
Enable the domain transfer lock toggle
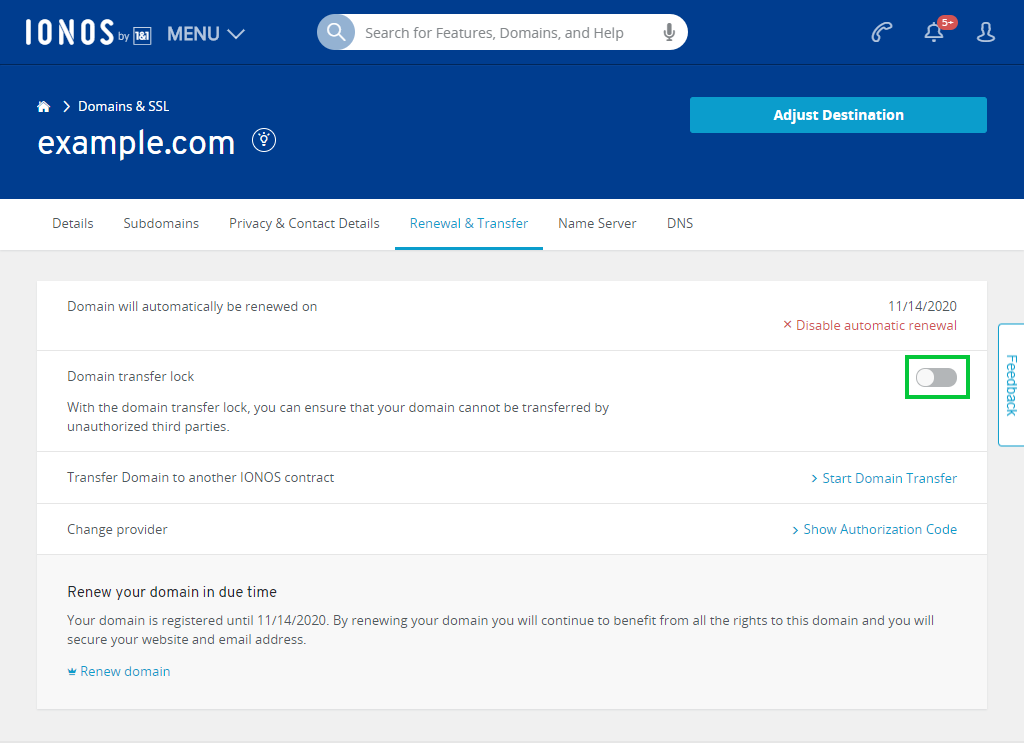point(936,377)
